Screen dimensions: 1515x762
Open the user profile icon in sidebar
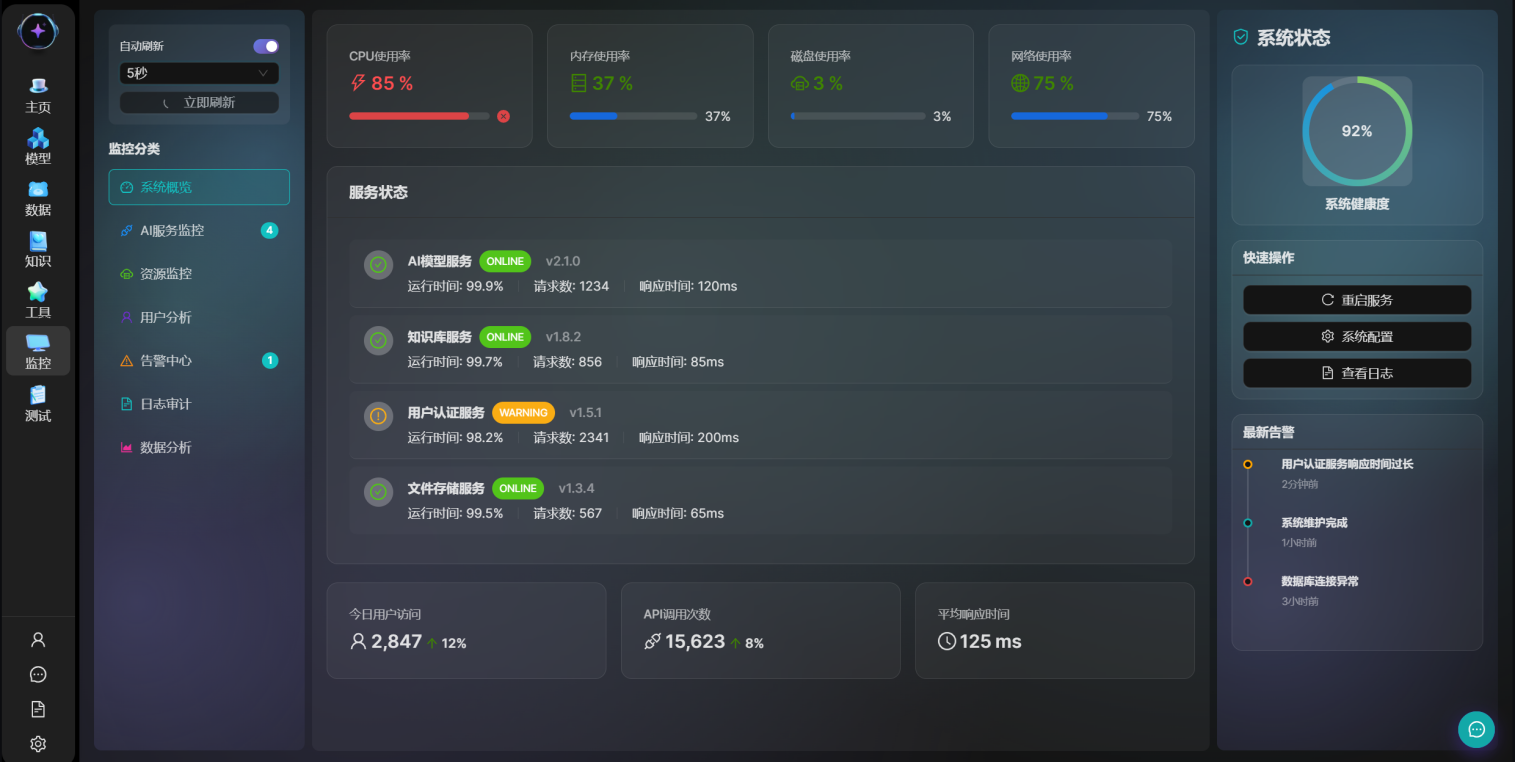click(38, 639)
